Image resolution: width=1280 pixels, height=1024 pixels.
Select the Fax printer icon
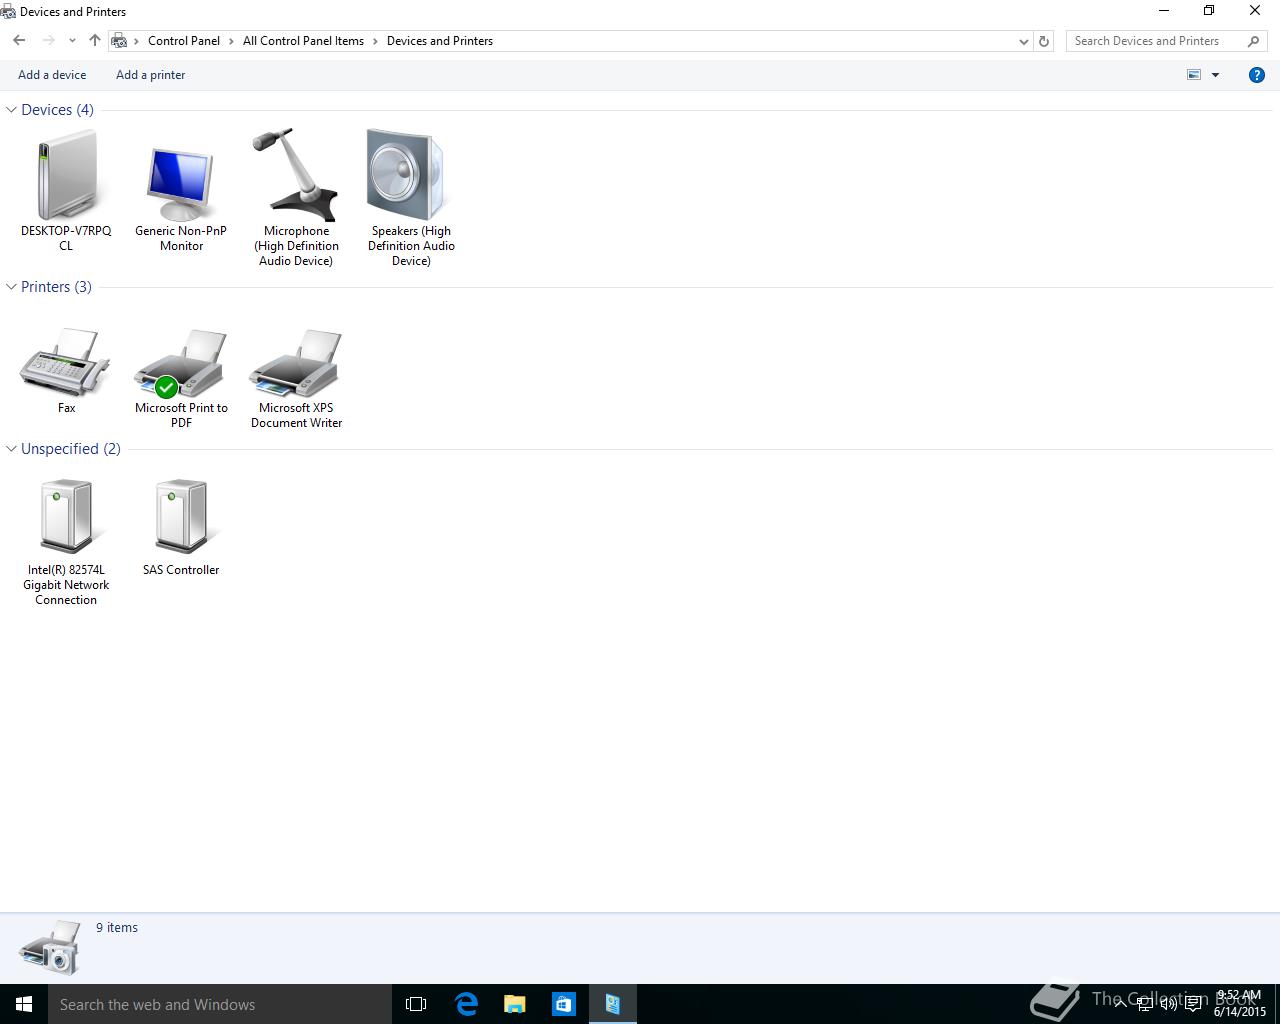(x=66, y=363)
